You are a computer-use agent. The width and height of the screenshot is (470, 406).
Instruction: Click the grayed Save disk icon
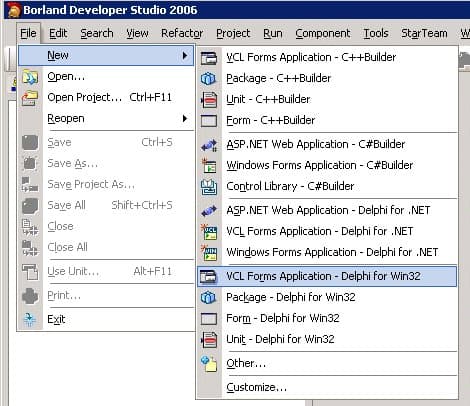pos(30,143)
